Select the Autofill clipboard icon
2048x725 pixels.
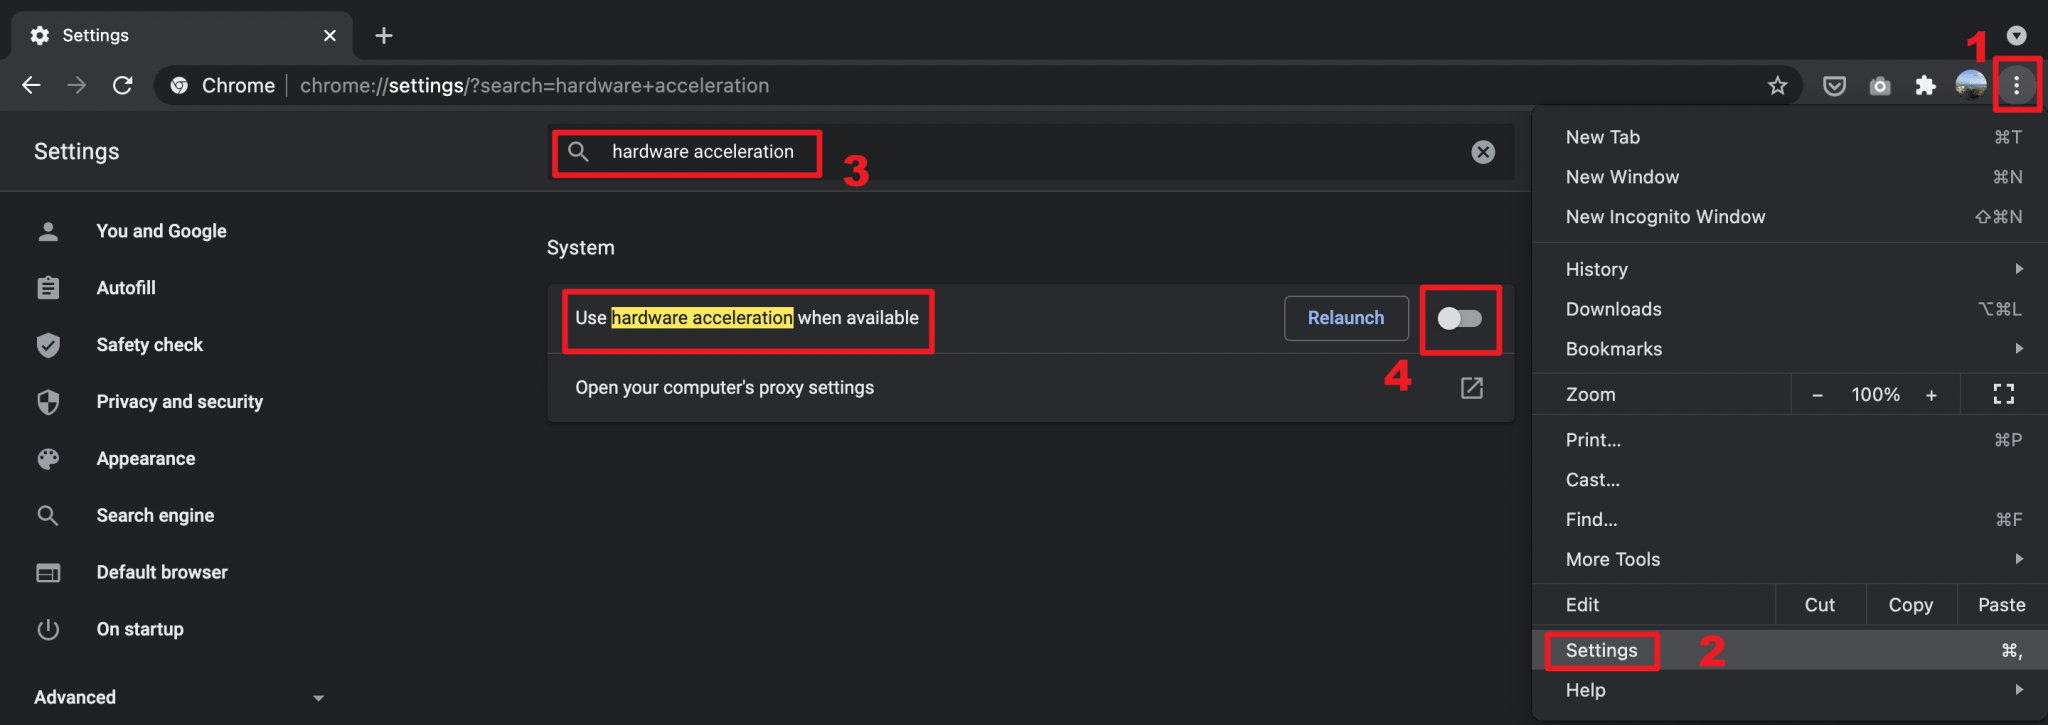pyautogui.click(x=48, y=287)
